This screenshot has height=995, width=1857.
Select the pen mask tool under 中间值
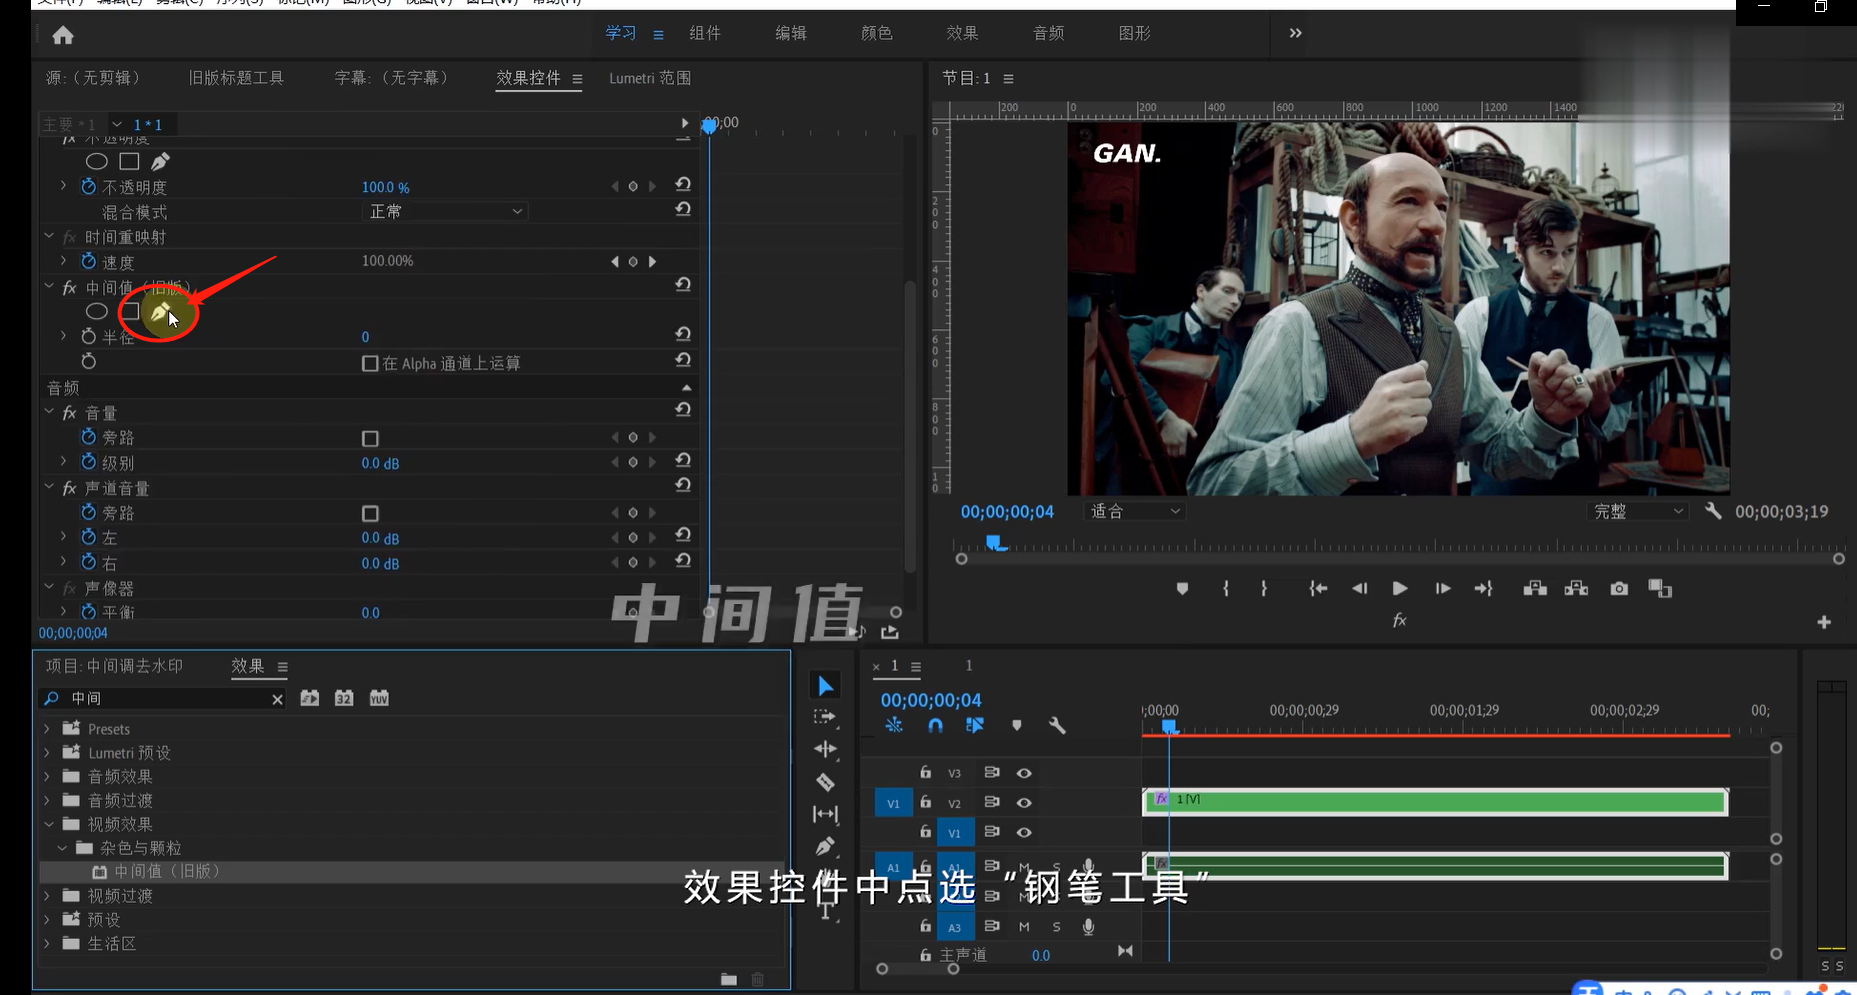(159, 312)
